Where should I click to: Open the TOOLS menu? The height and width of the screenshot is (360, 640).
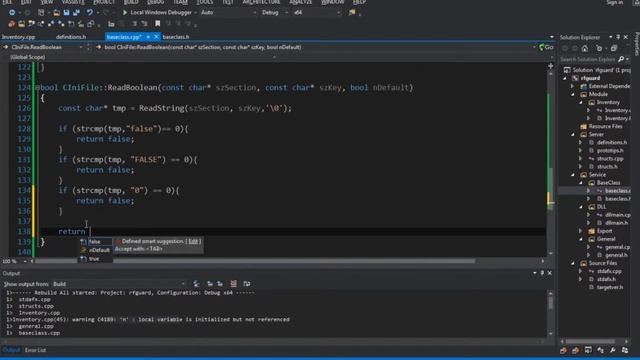(x=204, y=2)
